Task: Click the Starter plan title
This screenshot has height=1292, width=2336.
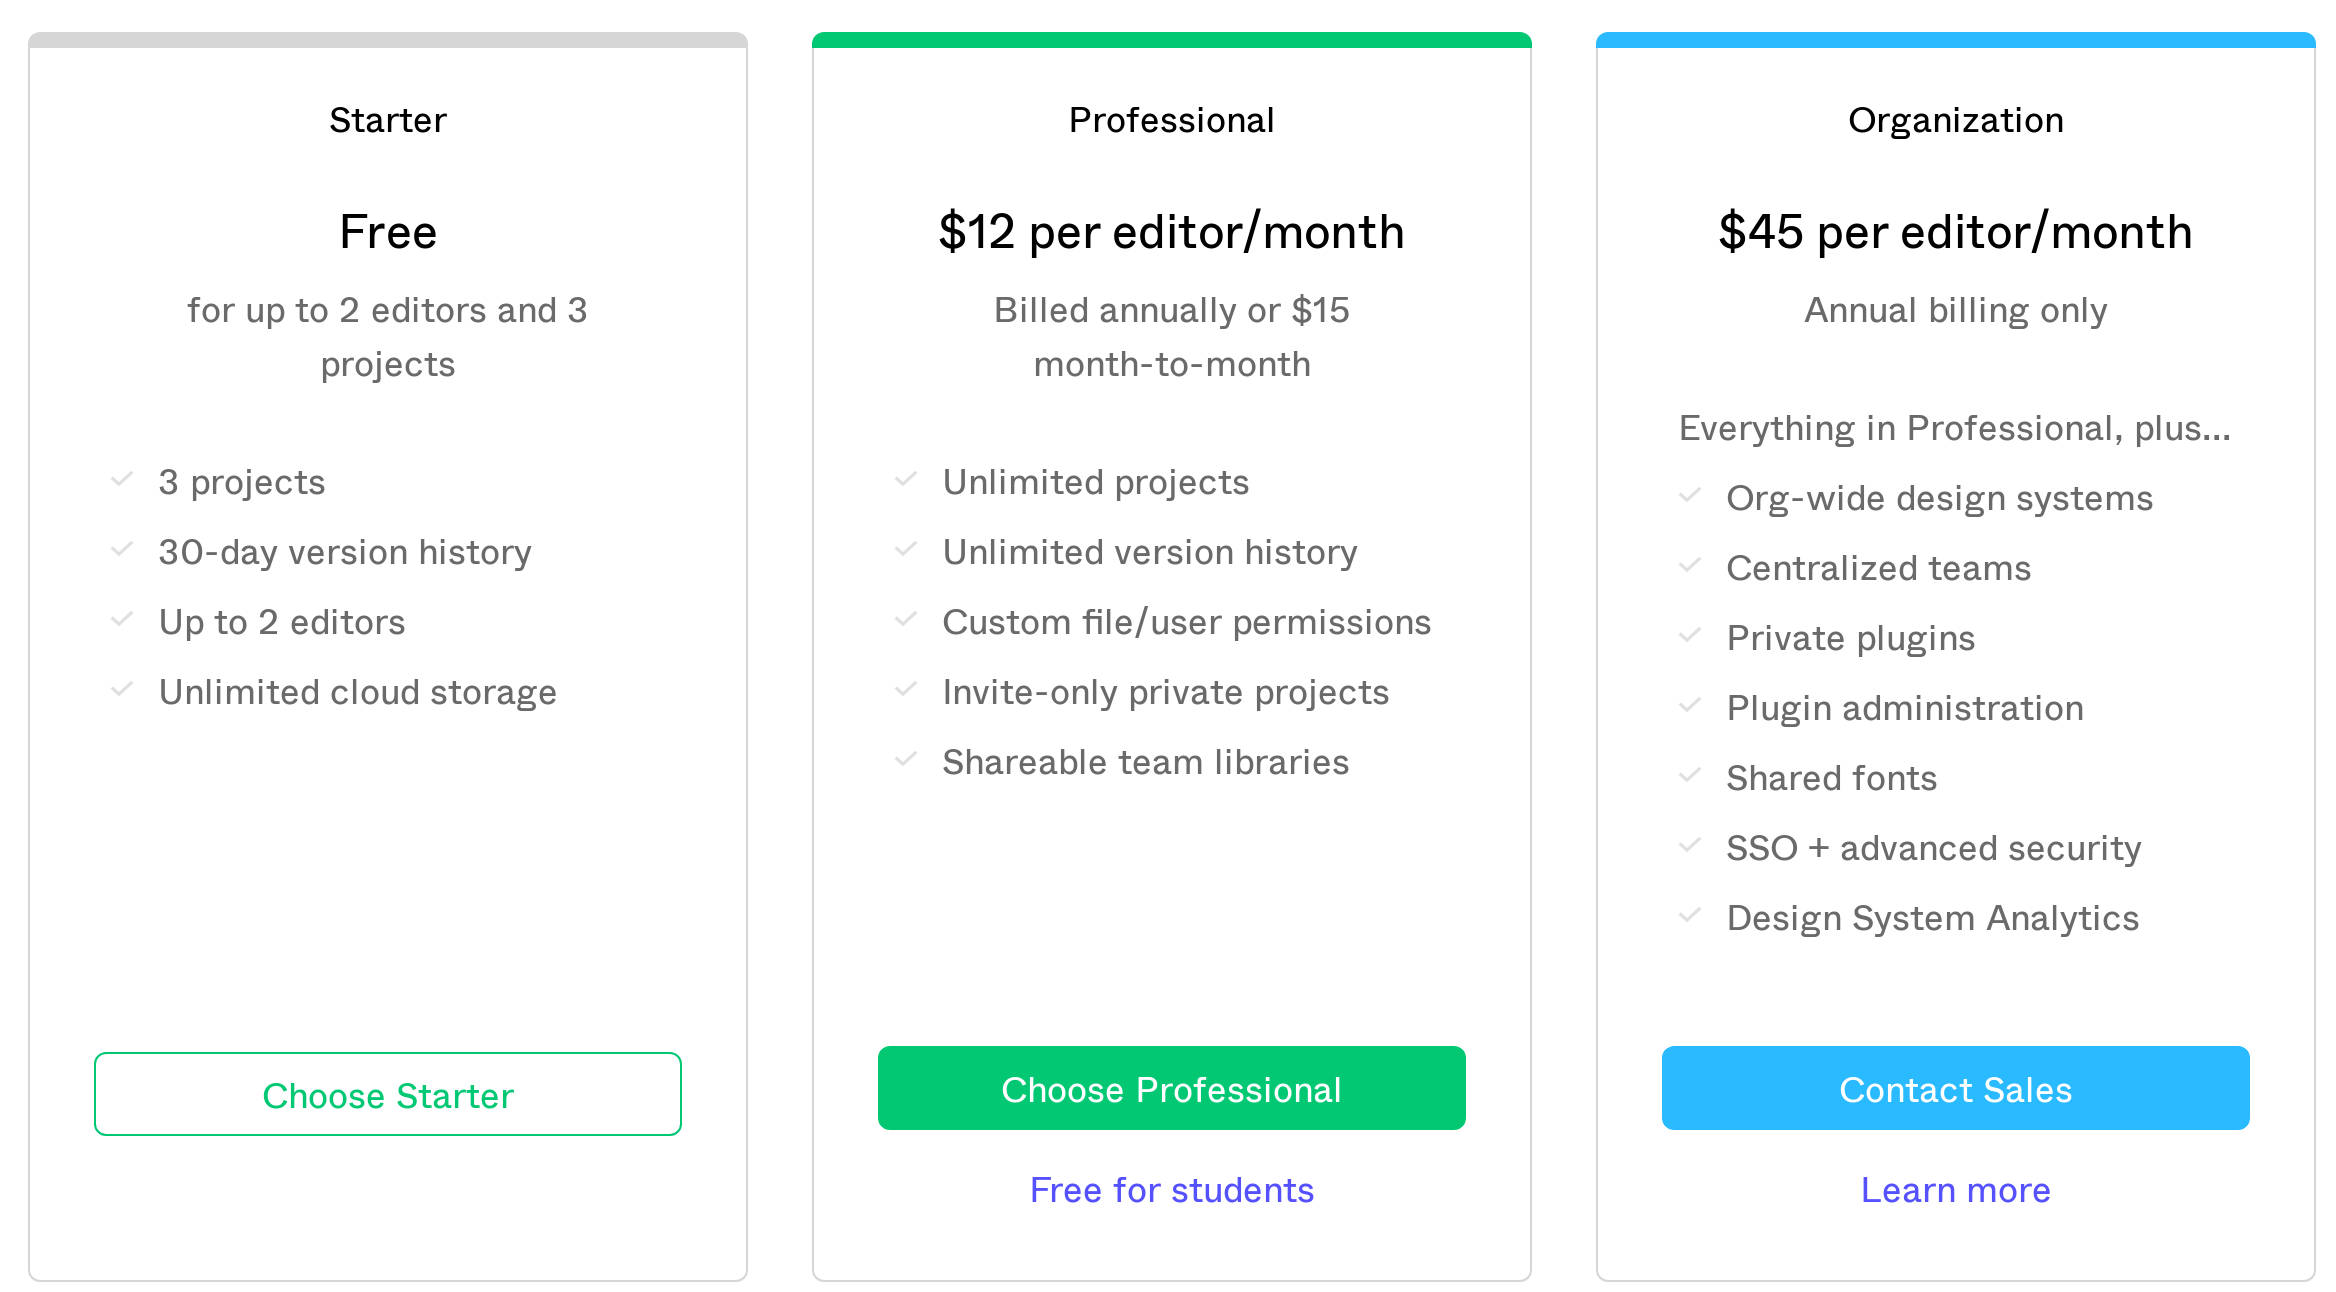Action: [x=388, y=119]
